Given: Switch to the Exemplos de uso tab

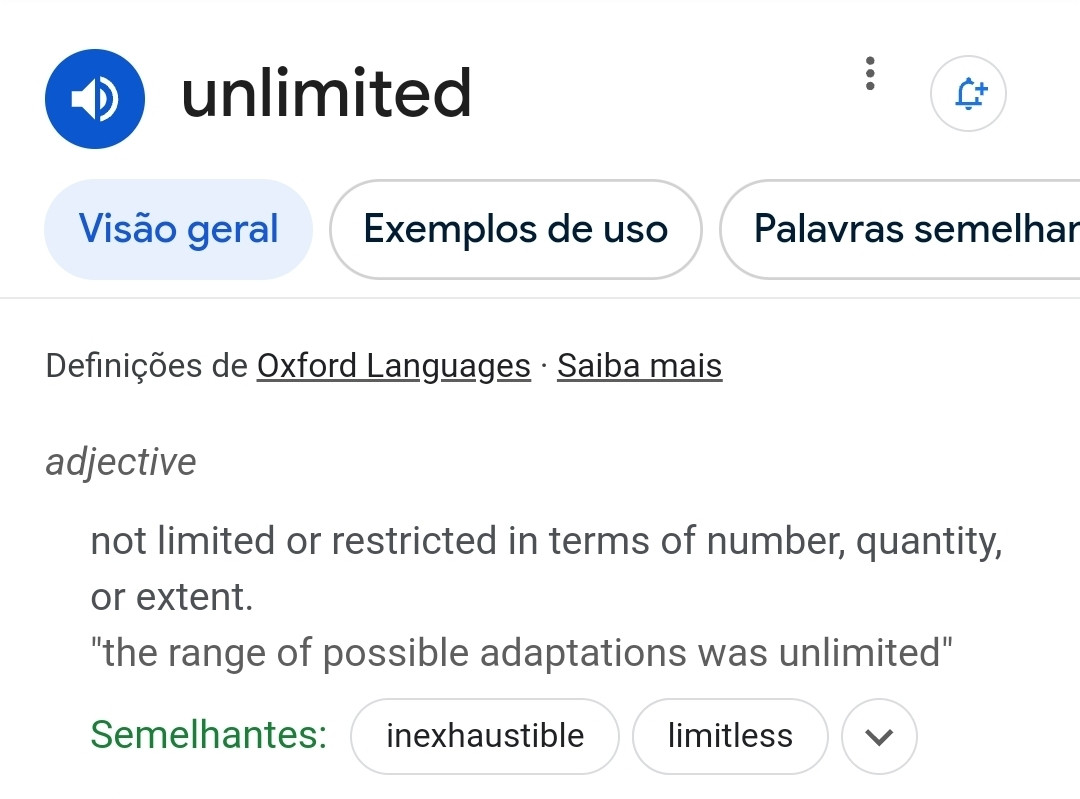Looking at the screenshot, I should [x=516, y=229].
